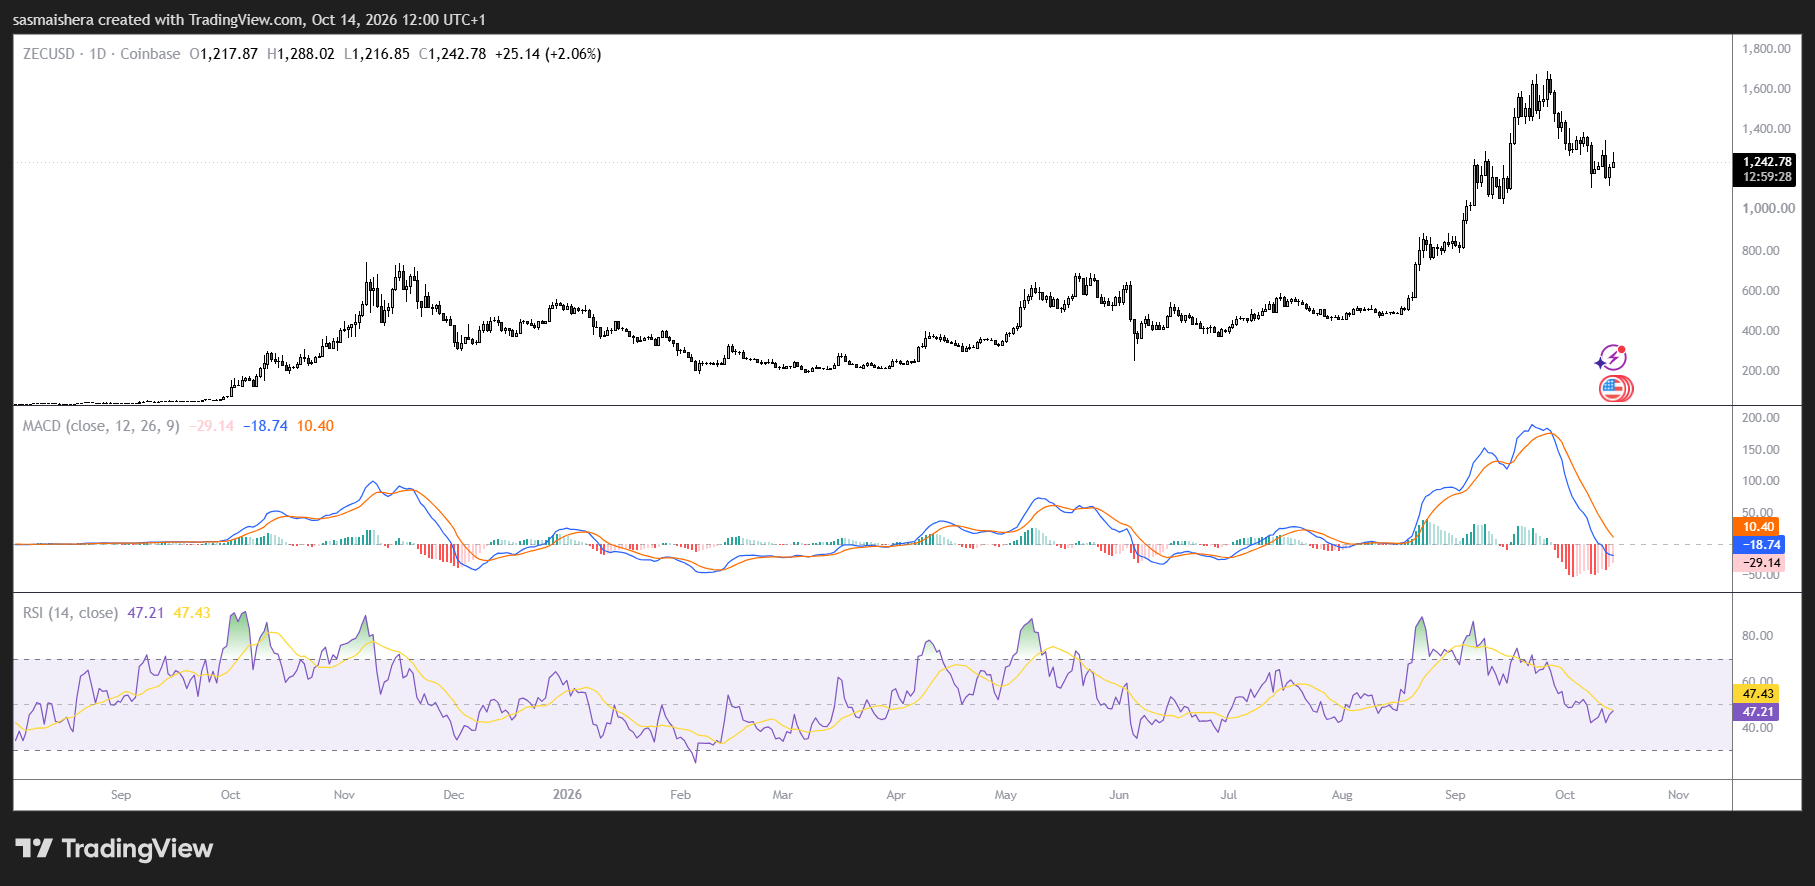Screen dimensions: 1815x886
Task: Click the purple lightning event icon
Action: (1611, 357)
